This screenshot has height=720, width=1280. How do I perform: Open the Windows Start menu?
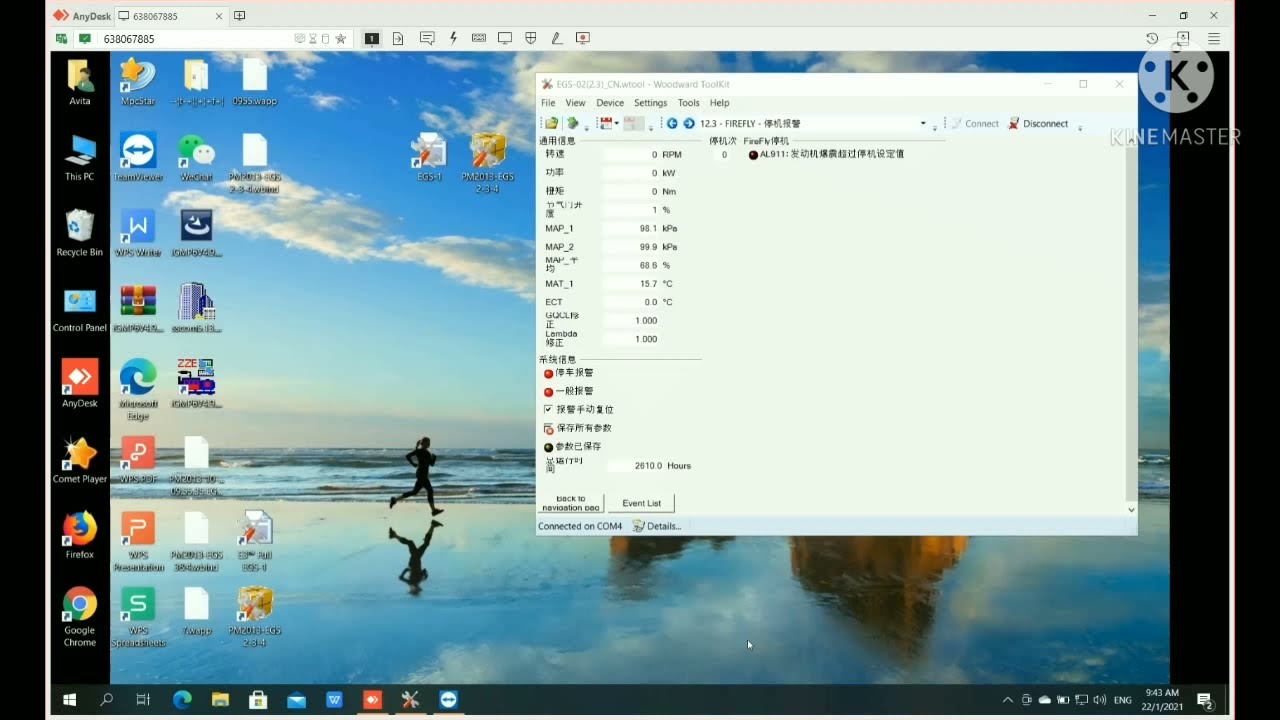70,700
